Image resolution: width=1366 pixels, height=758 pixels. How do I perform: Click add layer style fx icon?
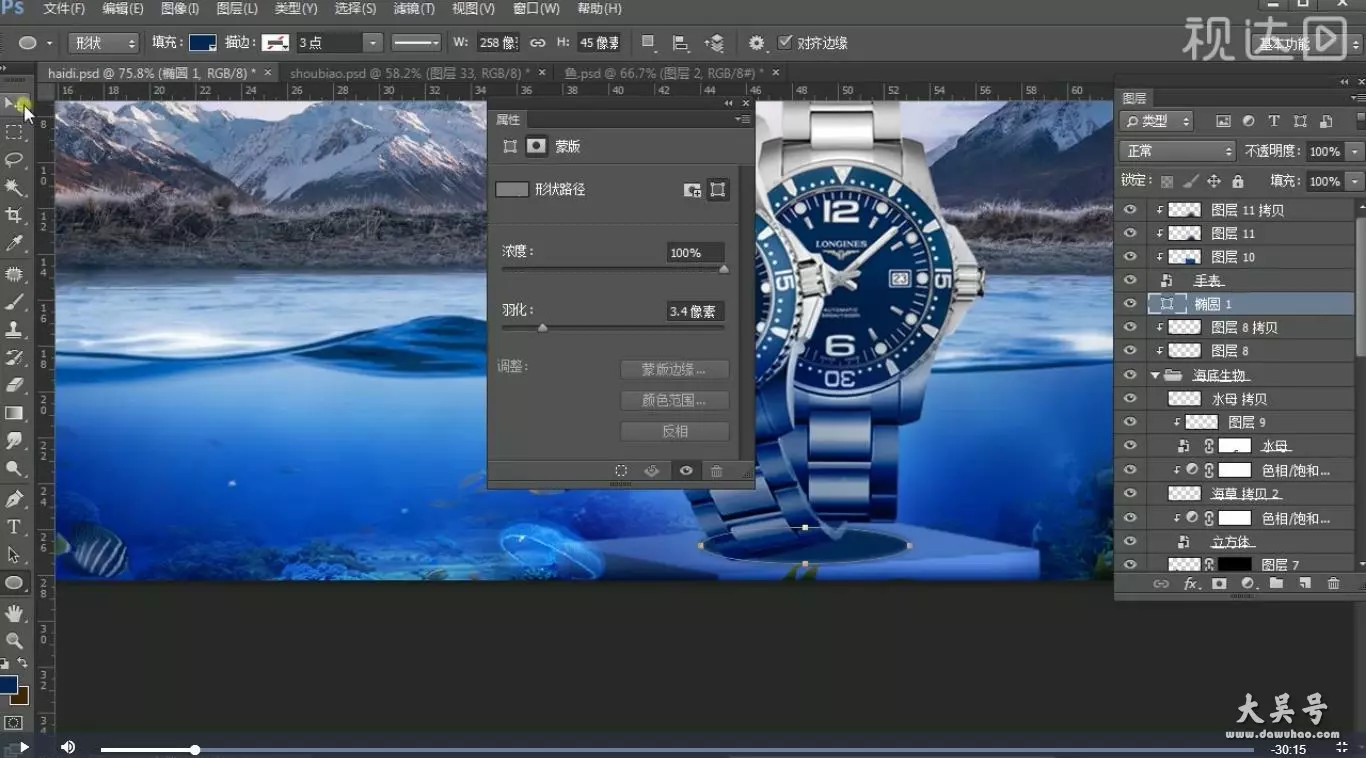pyautogui.click(x=1190, y=583)
